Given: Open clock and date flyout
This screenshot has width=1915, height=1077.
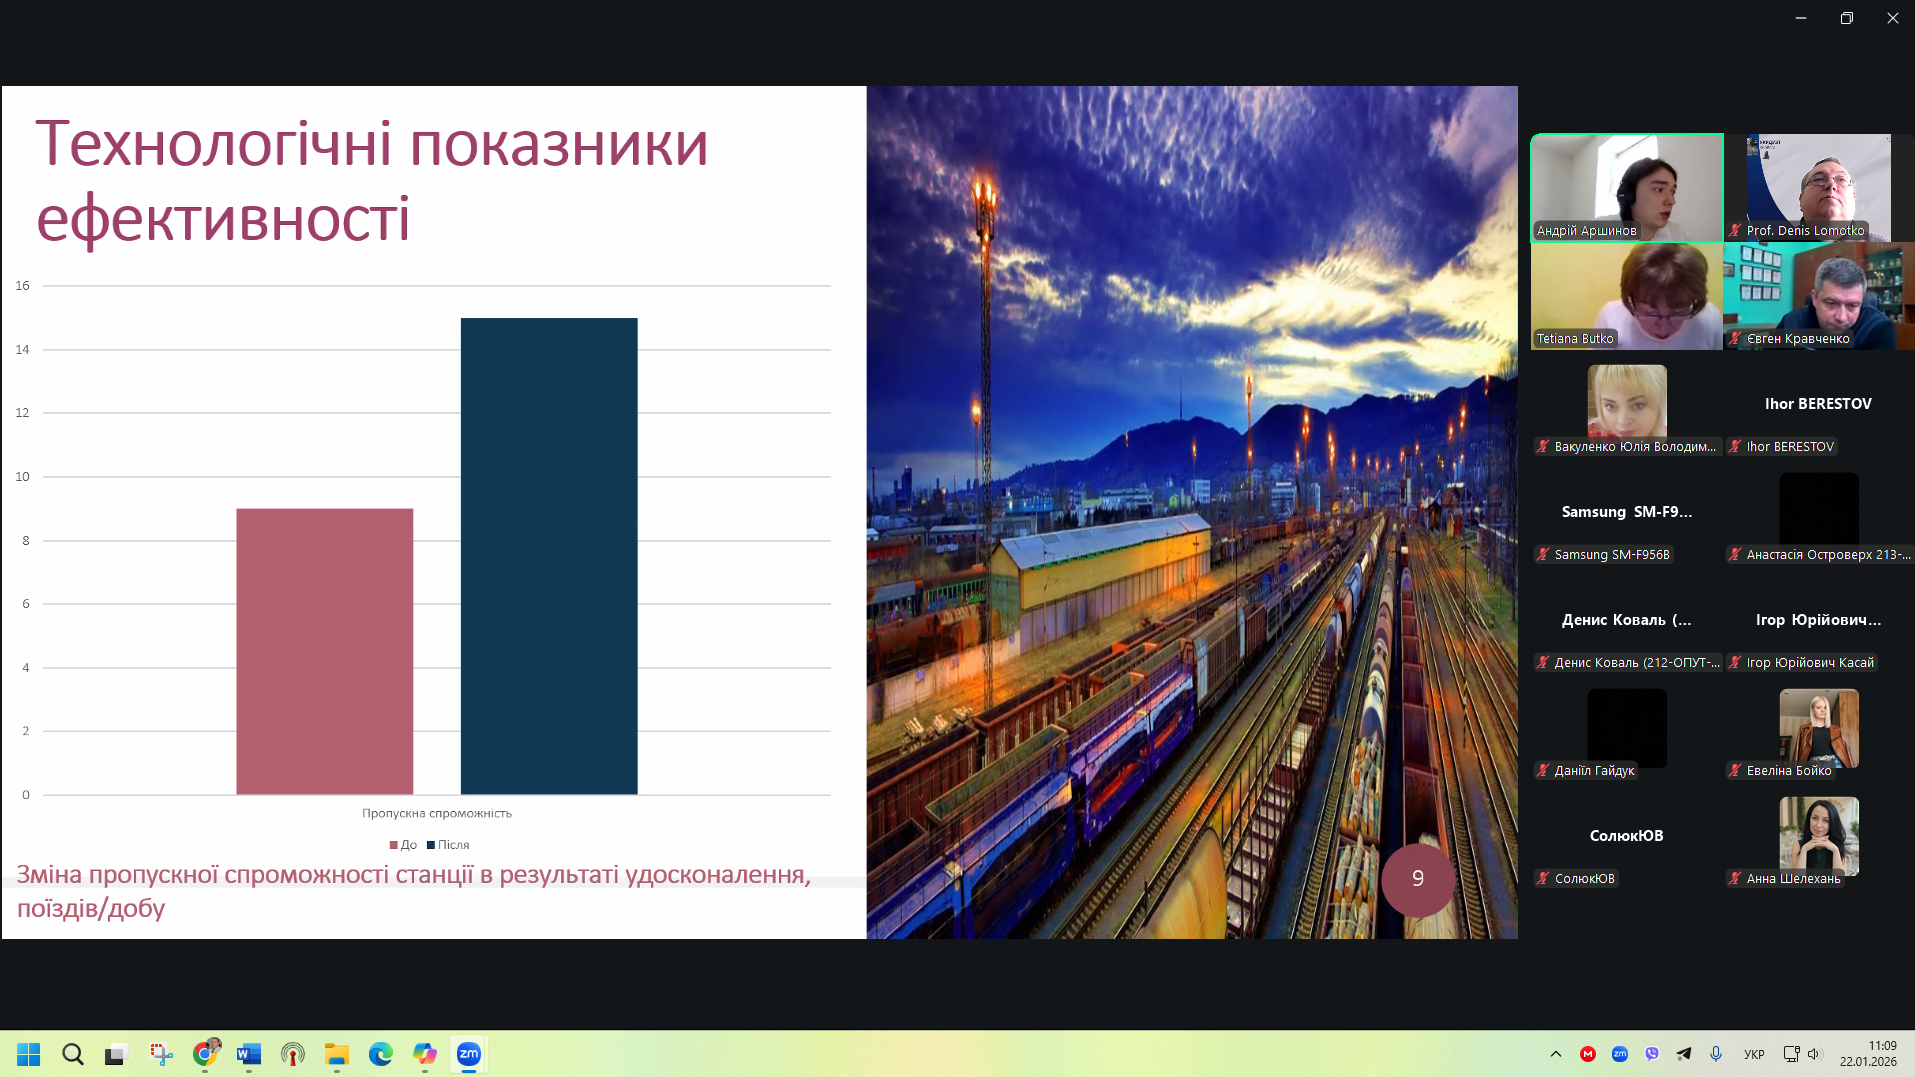Looking at the screenshot, I should [1868, 1054].
